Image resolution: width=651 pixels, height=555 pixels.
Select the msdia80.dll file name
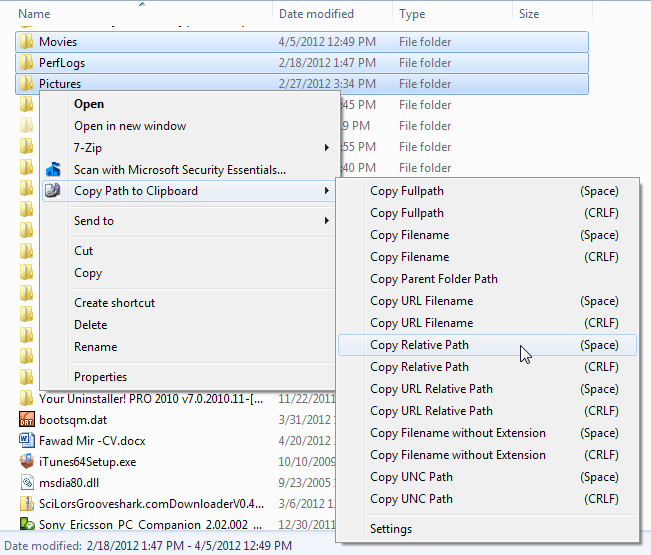click(69, 483)
